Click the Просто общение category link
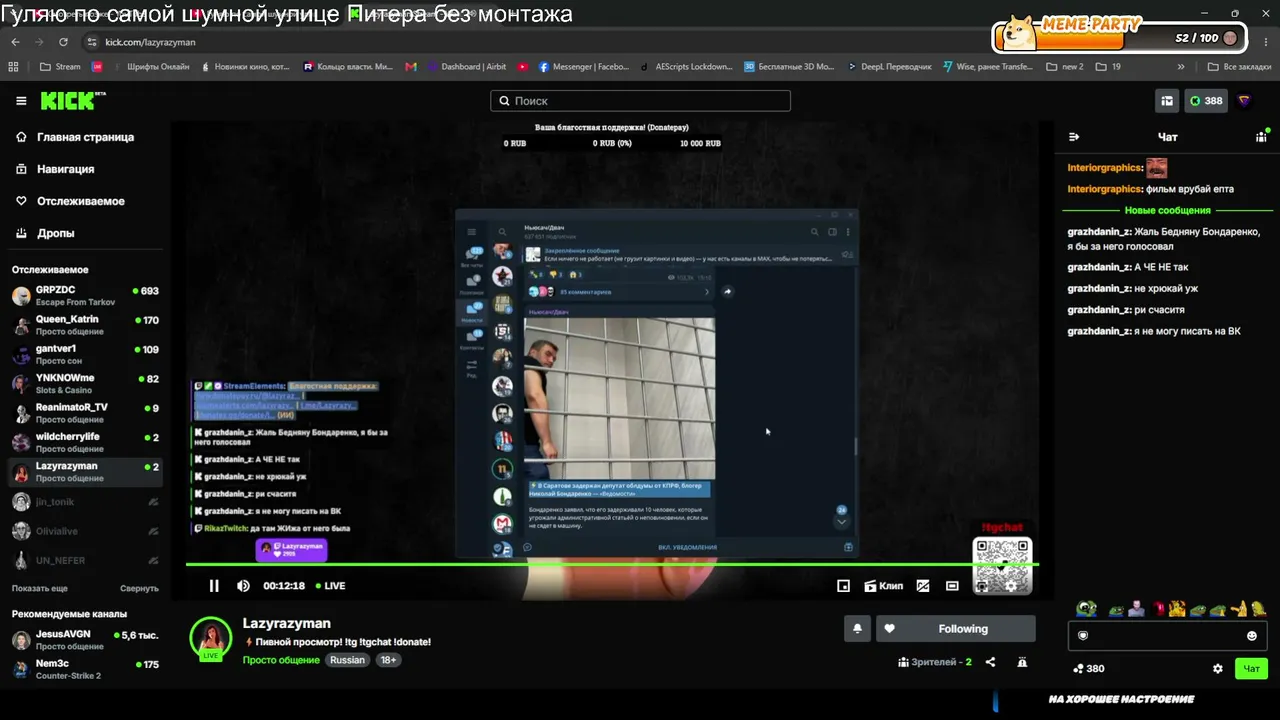The height and width of the screenshot is (720, 1280). pyautogui.click(x=281, y=660)
